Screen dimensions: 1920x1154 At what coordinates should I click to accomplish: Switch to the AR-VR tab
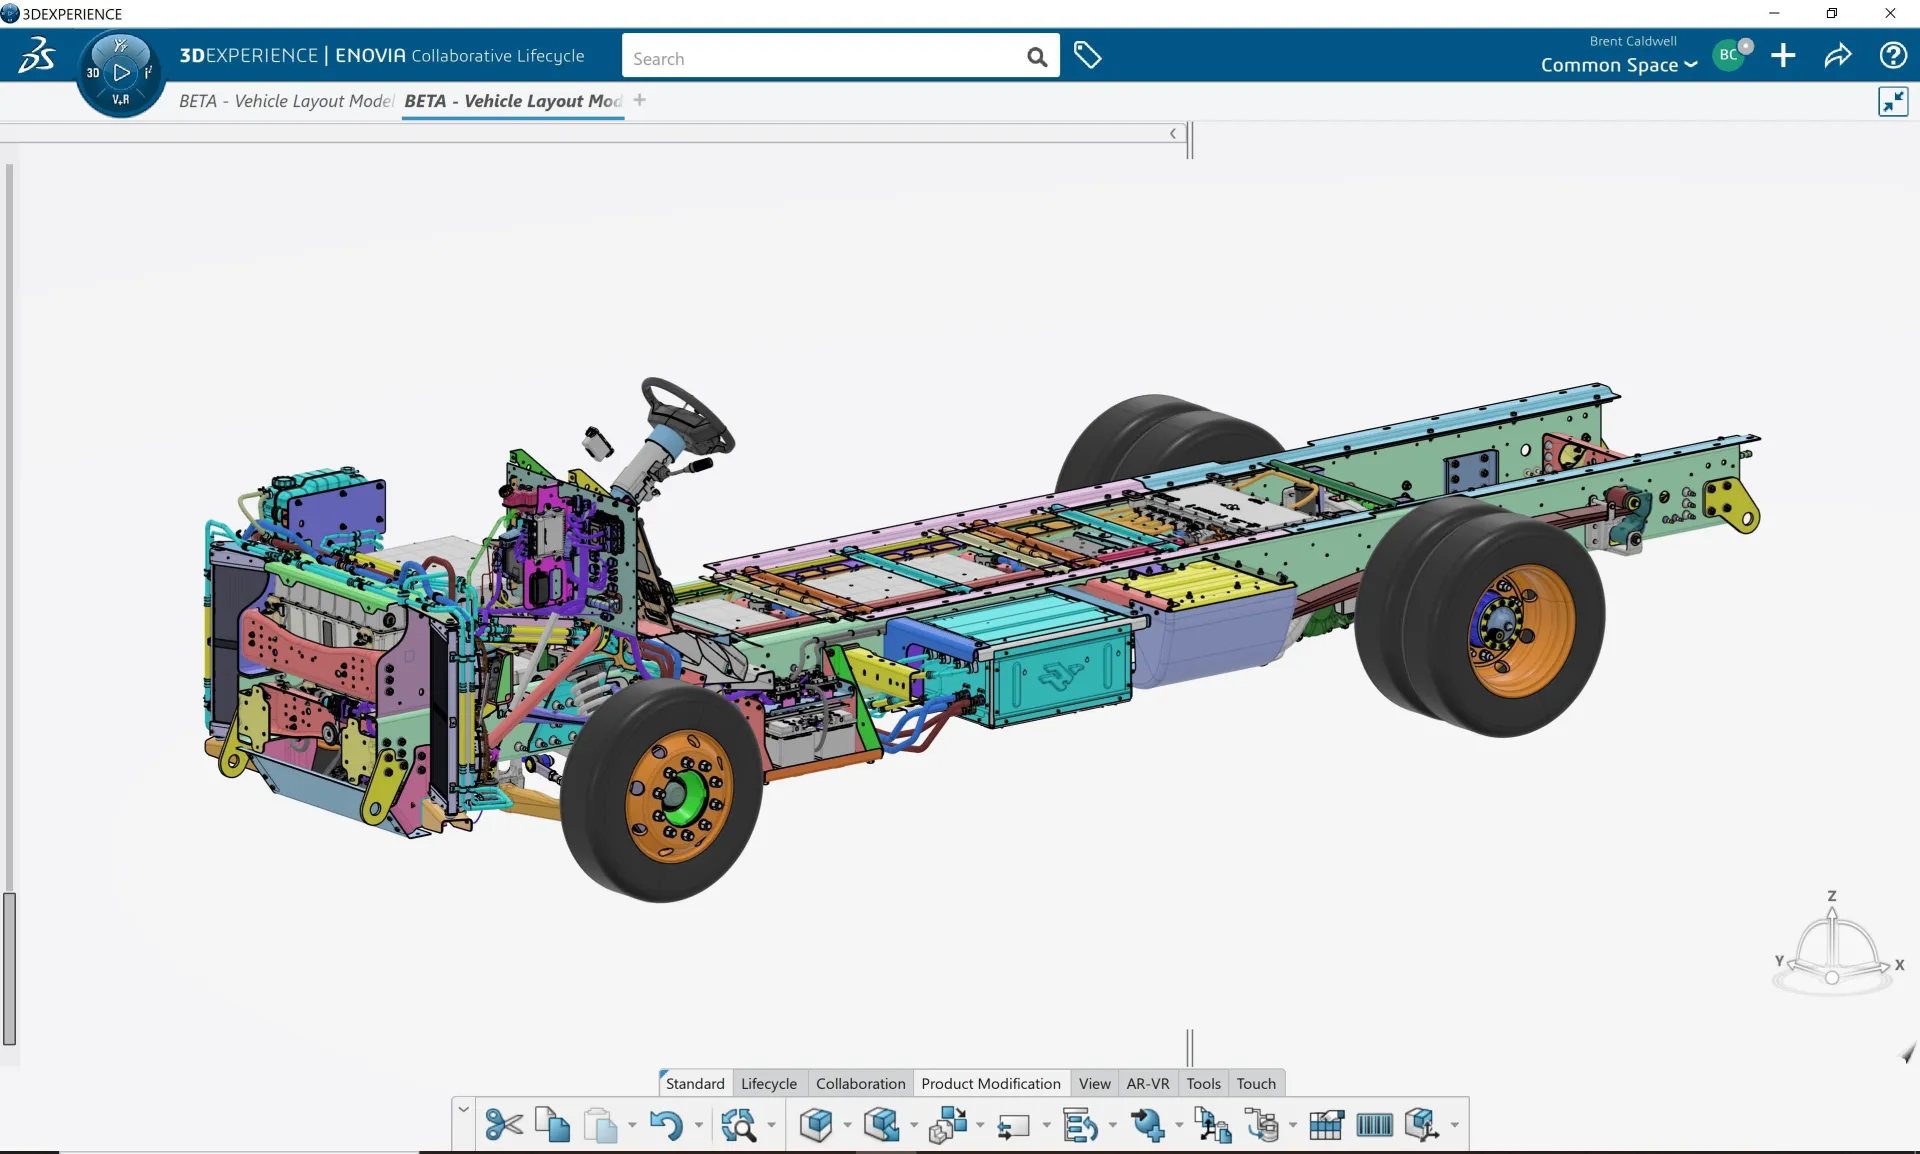(x=1147, y=1083)
